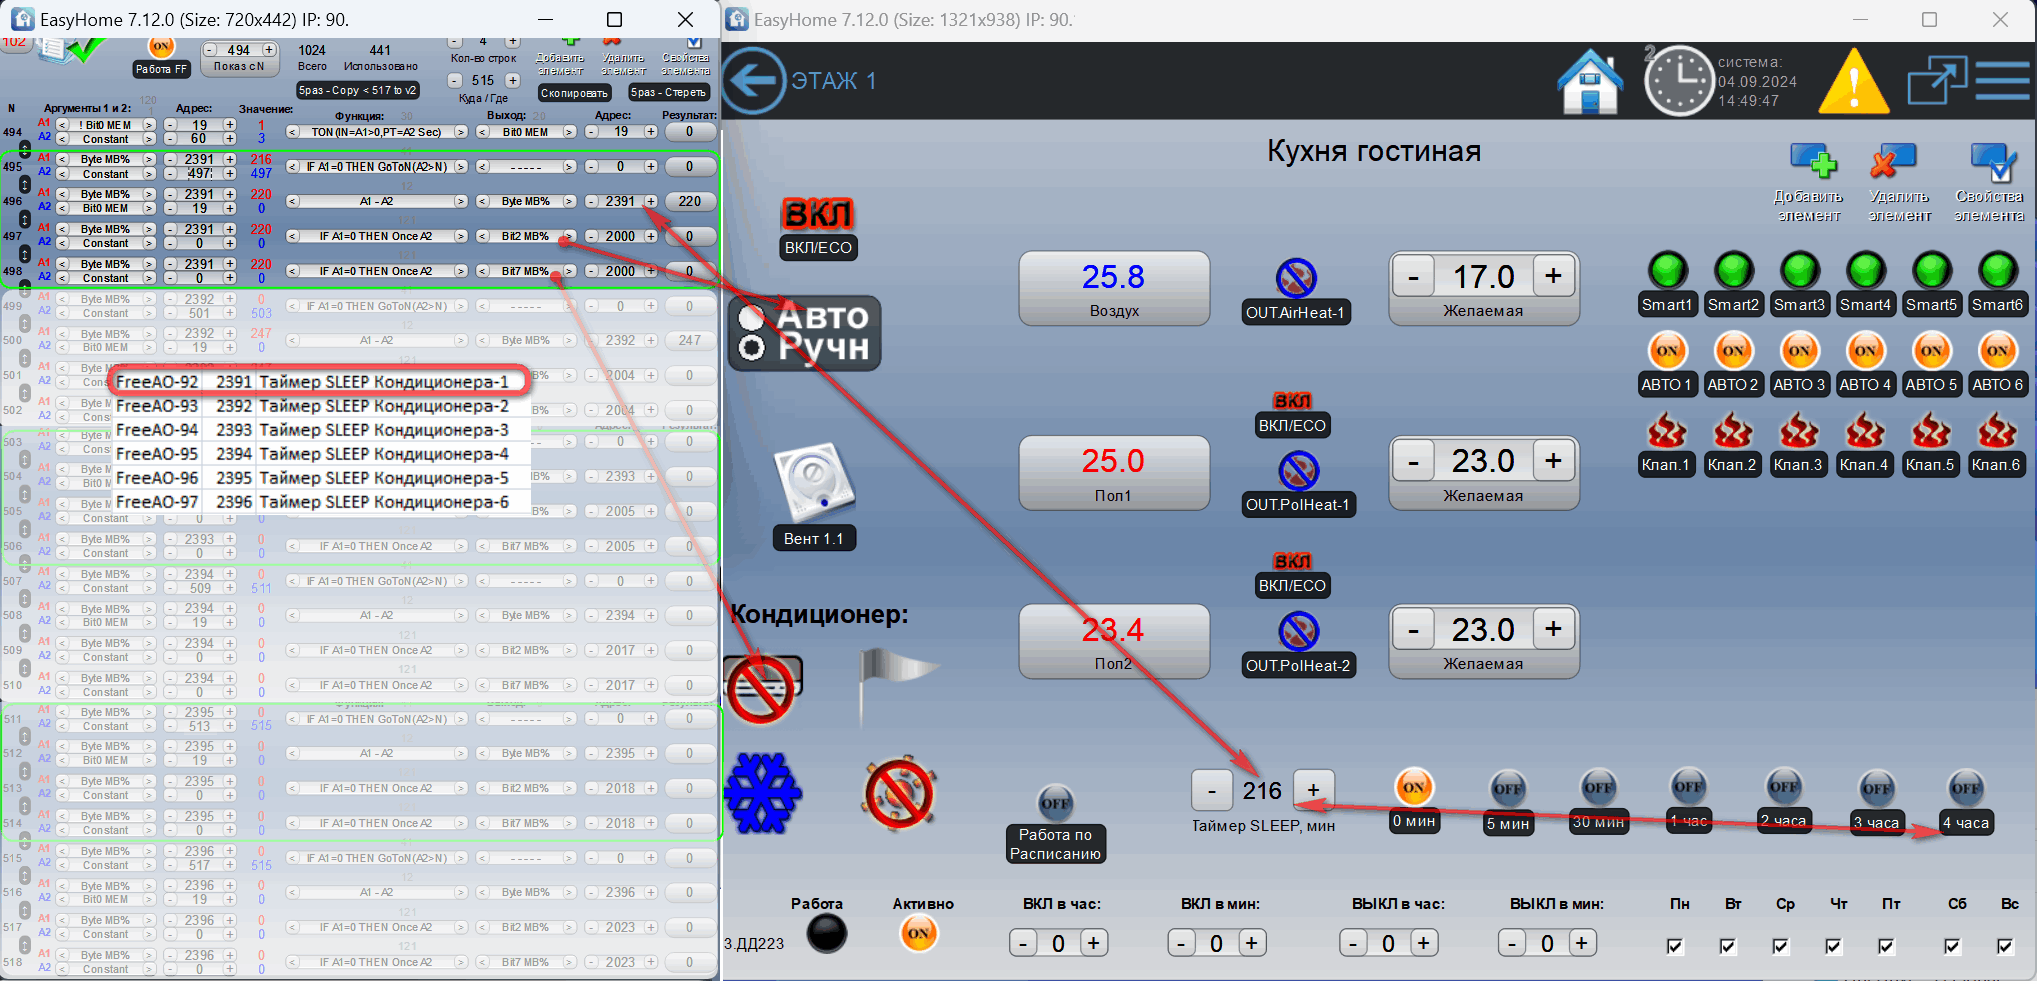Toggle the Пн weekday checkbox

pos(1675,945)
